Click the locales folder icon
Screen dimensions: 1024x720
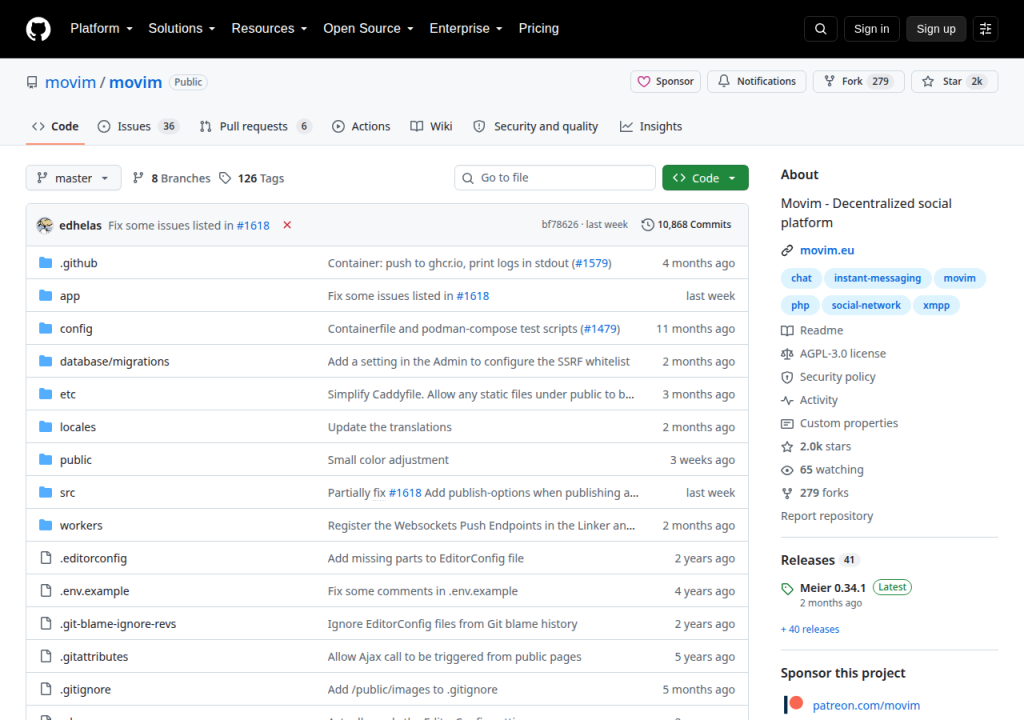[x=45, y=427]
